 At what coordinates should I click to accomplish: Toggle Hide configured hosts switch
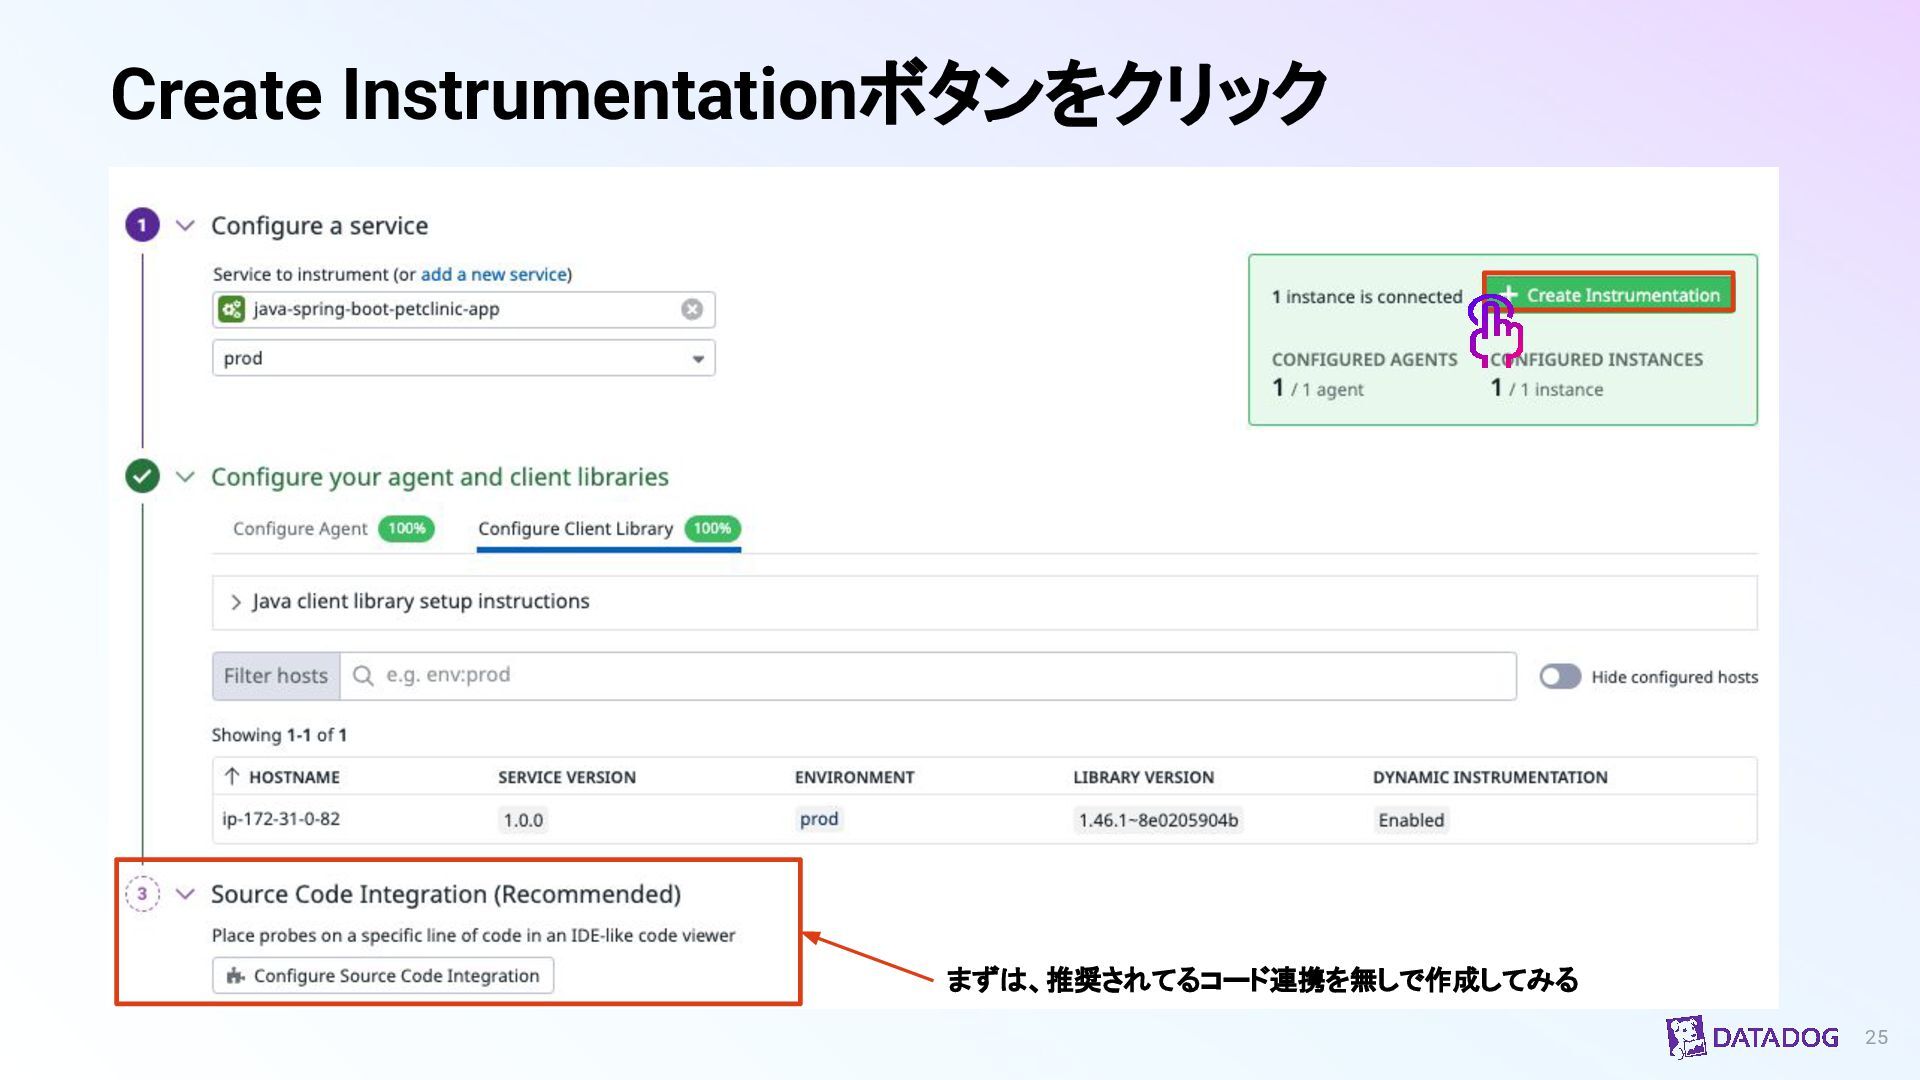tap(1559, 677)
